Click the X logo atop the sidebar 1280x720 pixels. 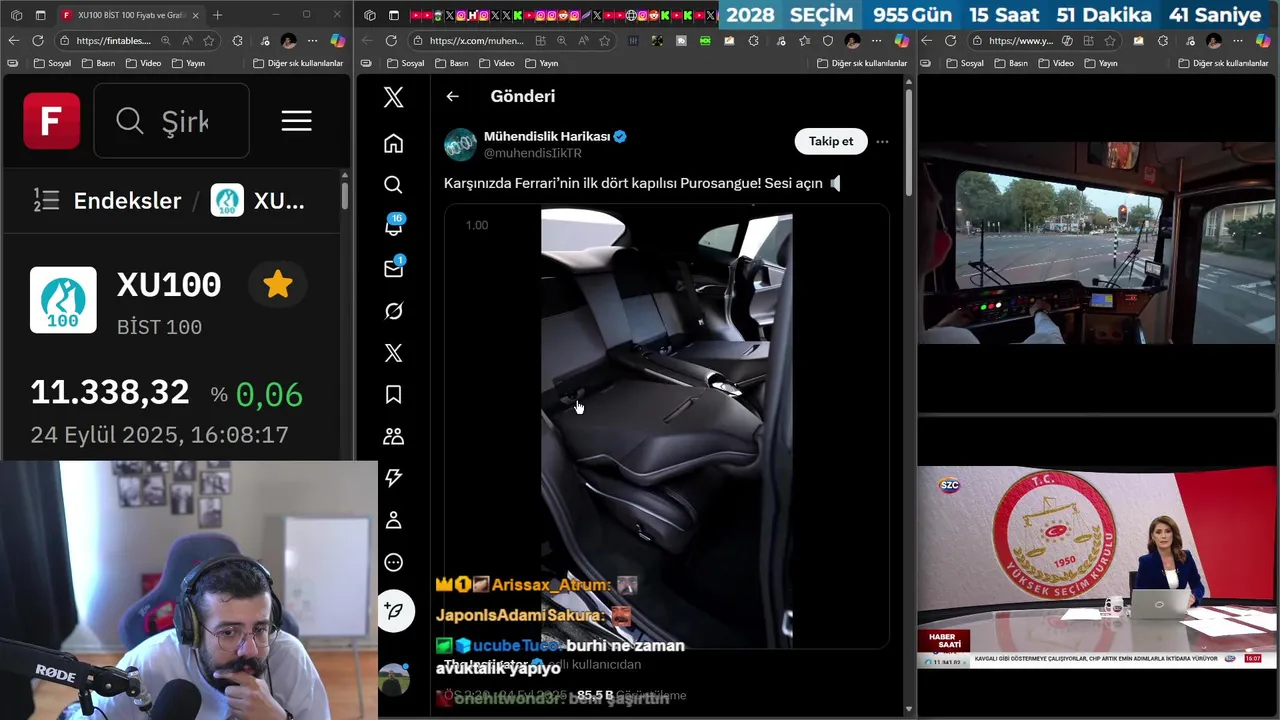393,97
